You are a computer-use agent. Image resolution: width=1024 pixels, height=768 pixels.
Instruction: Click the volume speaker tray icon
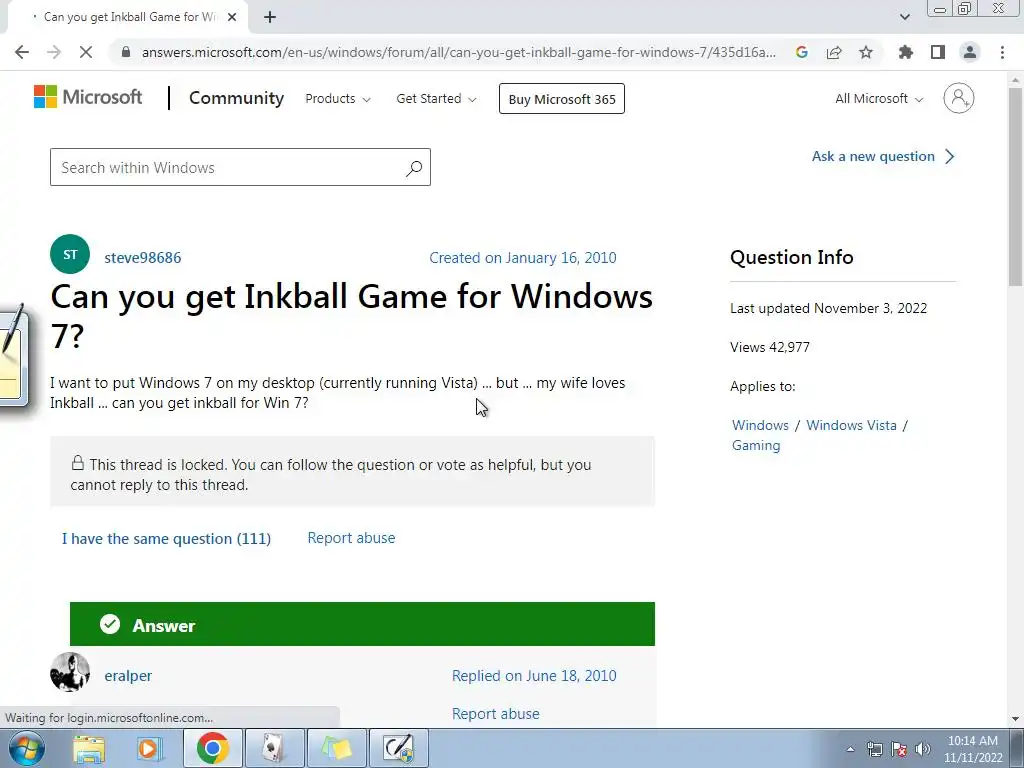pos(922,749)
